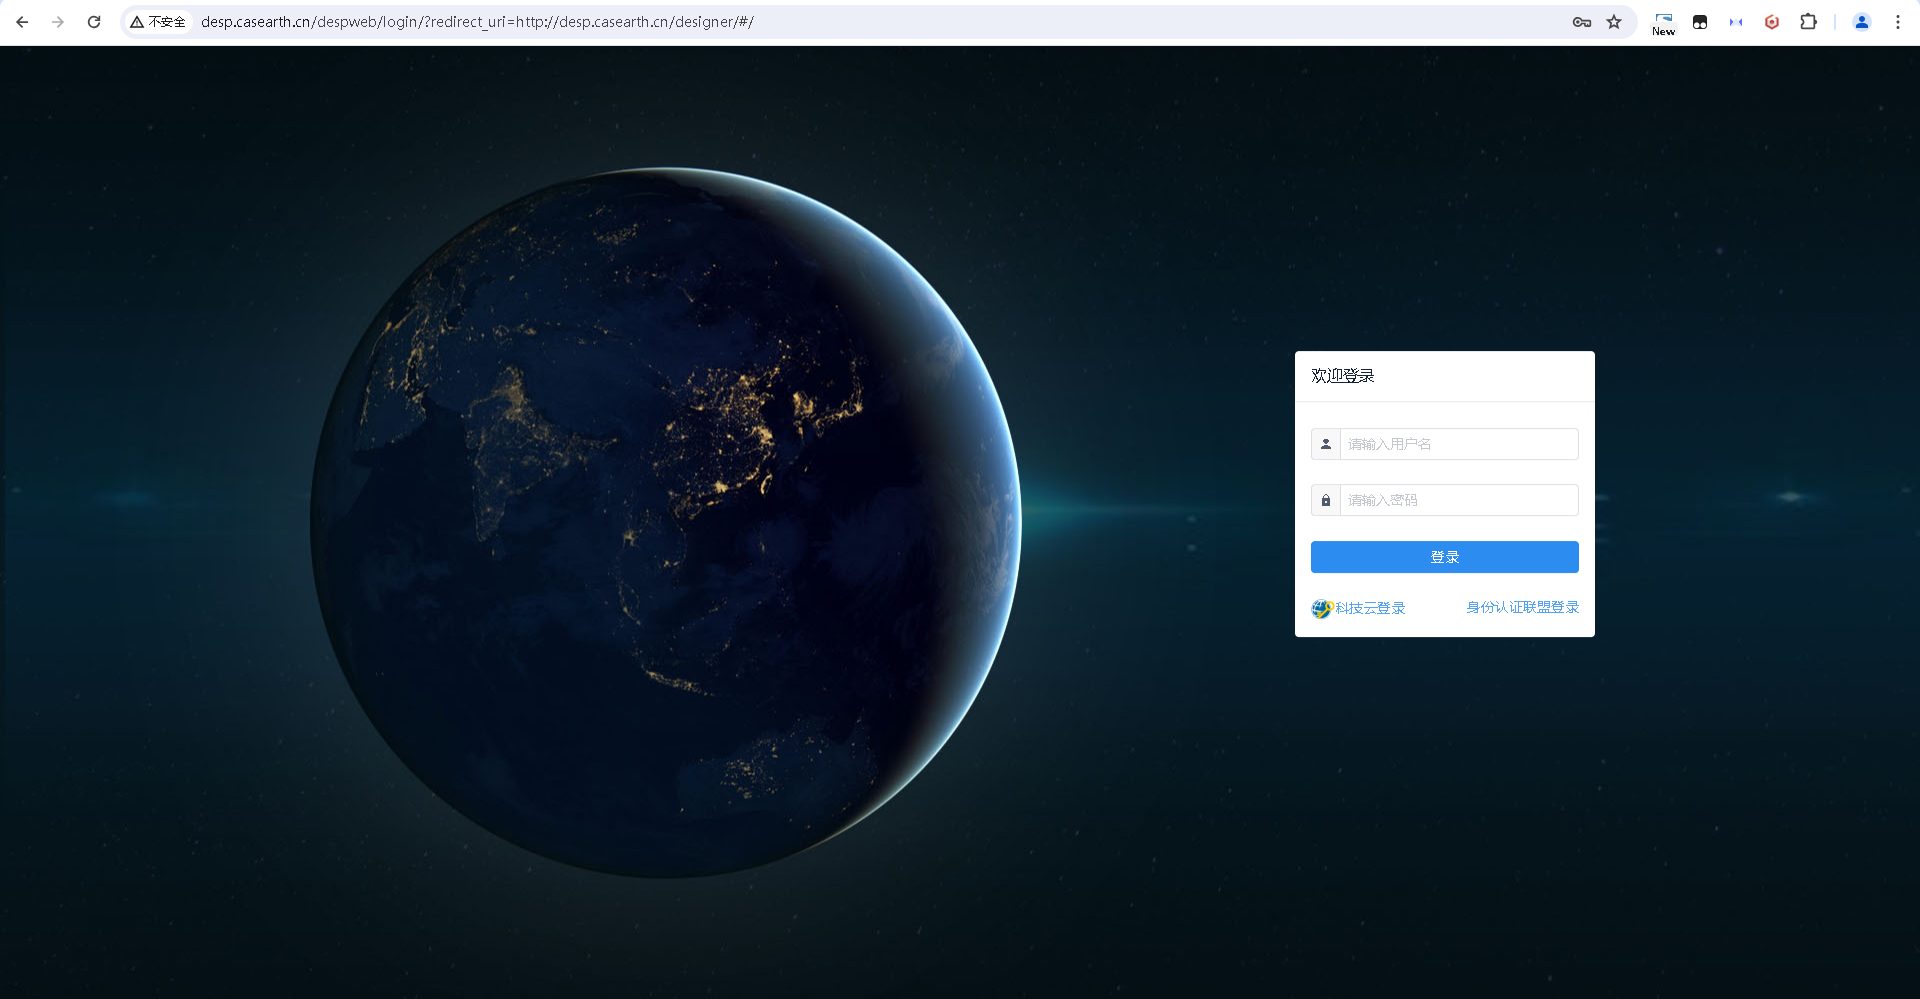Screen dimensions: 1920x999
Task: Bookmark this page with the star
Action: point(1614,22)
